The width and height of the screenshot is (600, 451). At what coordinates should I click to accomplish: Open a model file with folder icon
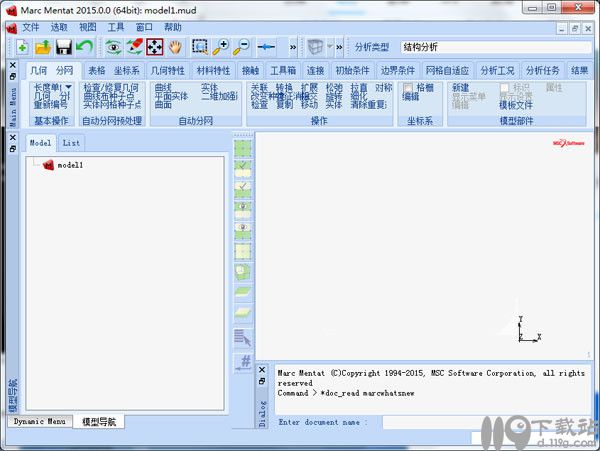click(43, 47)
